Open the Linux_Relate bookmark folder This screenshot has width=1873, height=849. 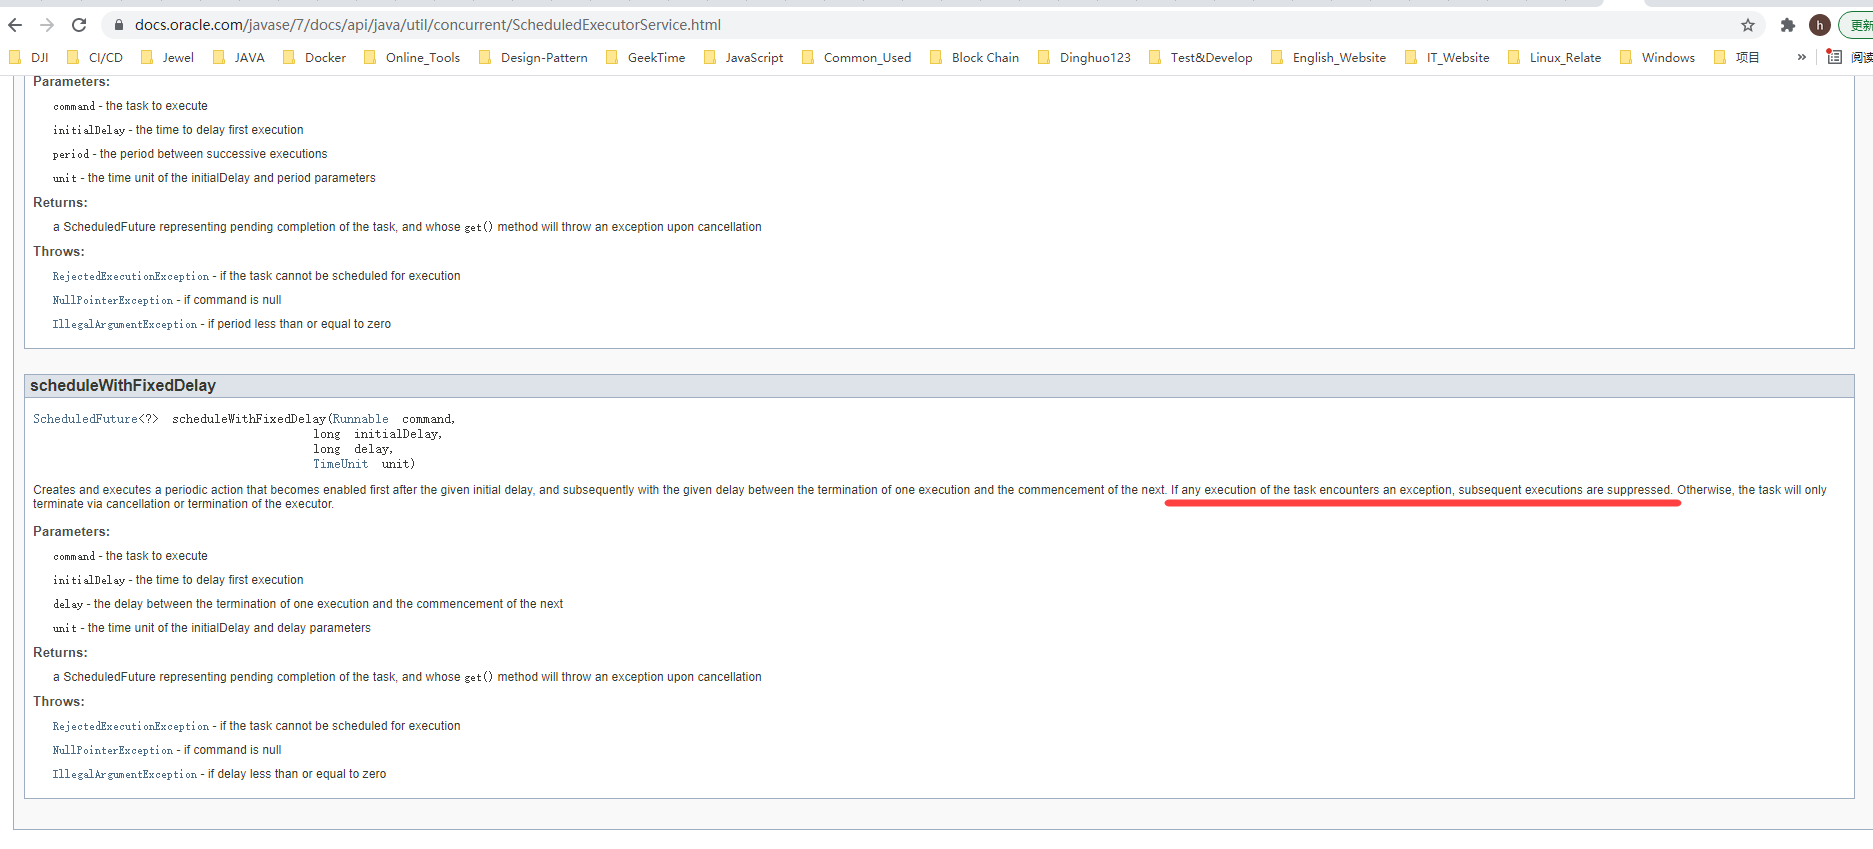pyautogui.click(x=1555, y=57)
